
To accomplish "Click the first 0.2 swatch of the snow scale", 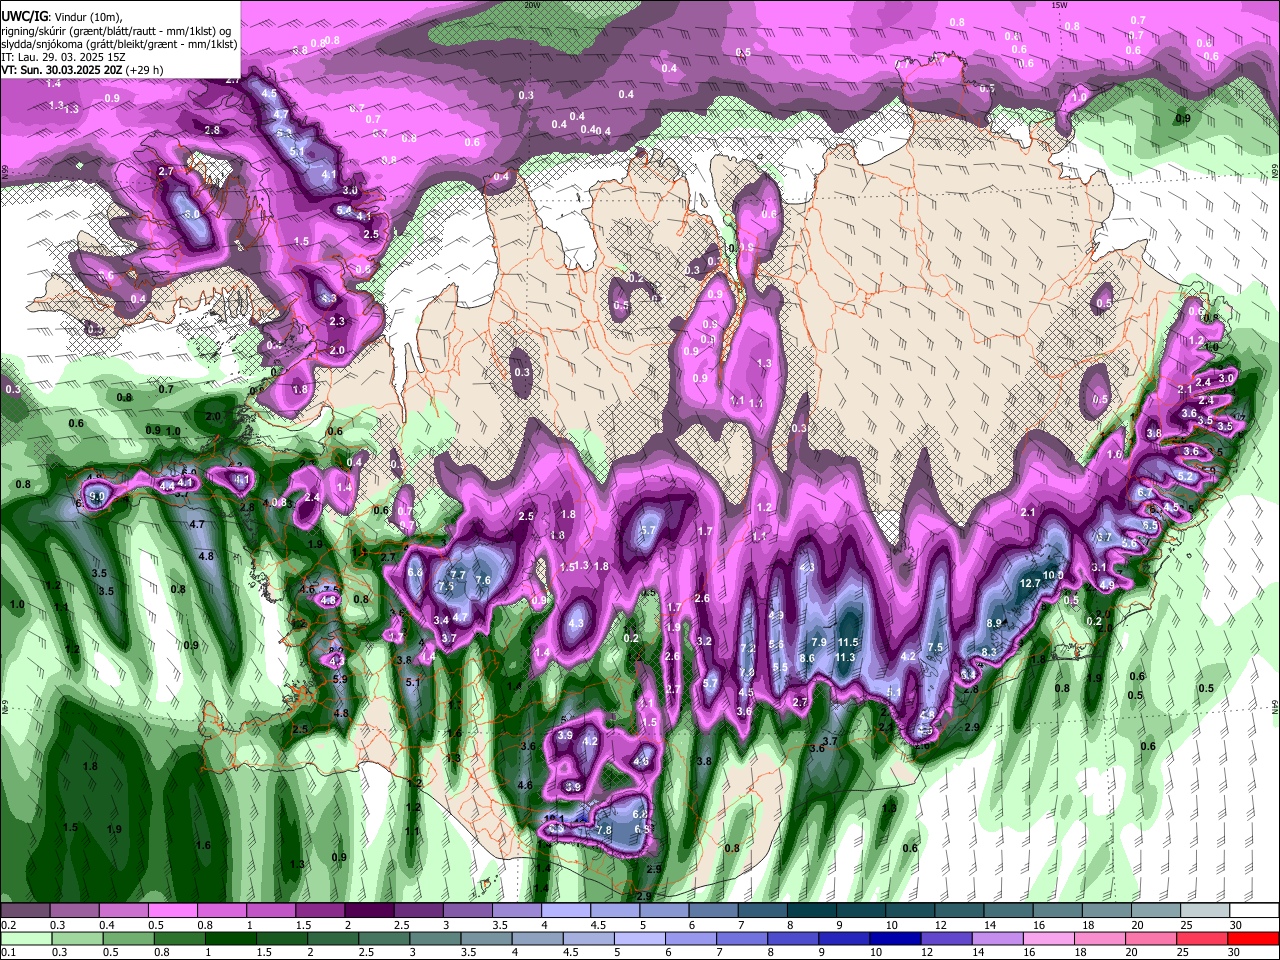I will pos(26,911).
